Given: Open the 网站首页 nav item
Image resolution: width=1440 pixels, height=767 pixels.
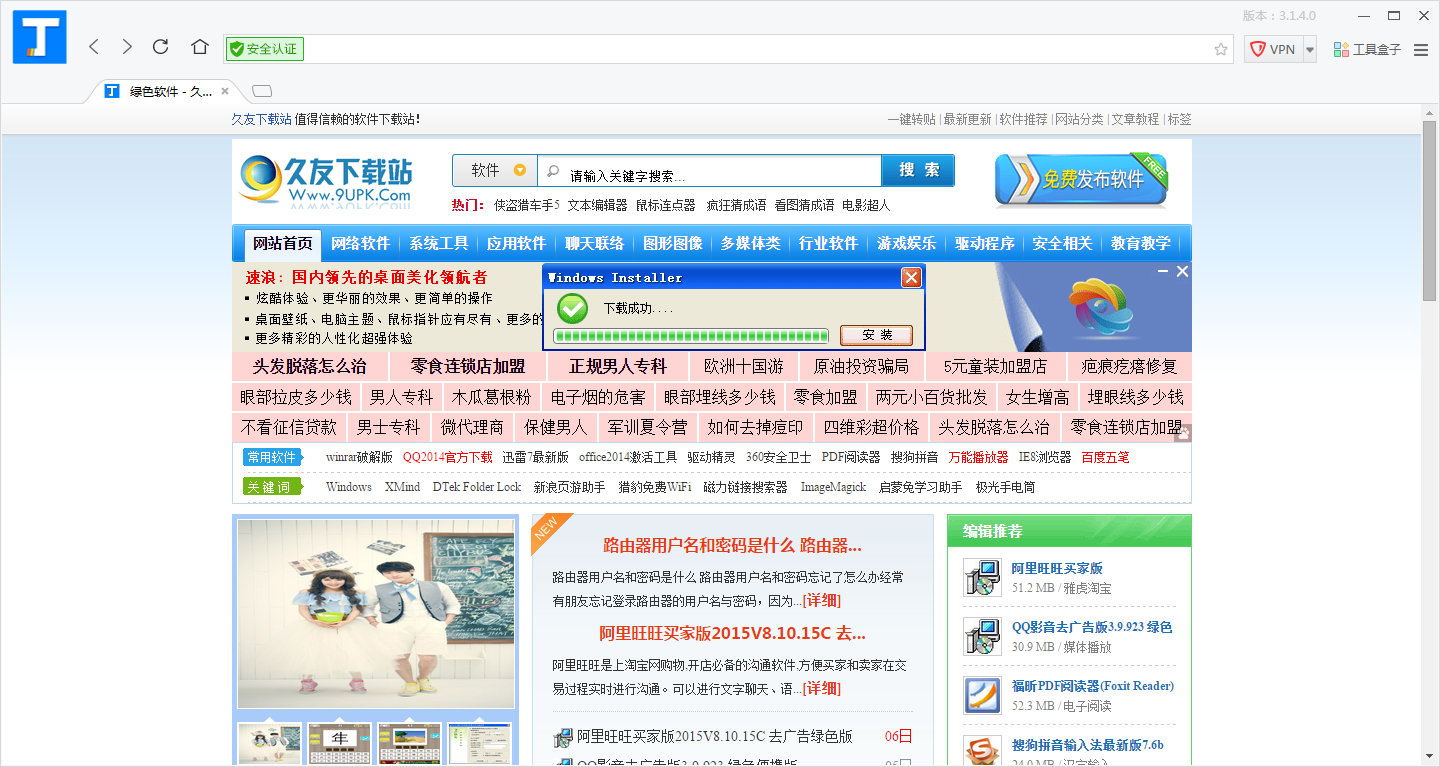Looking at the screenshot, I should click(x=283, y=243).
